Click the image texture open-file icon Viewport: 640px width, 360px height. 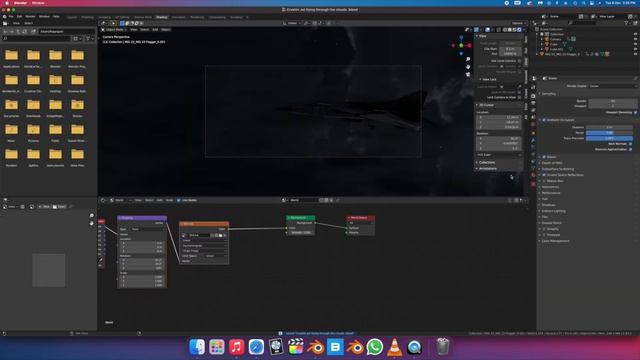220,236
